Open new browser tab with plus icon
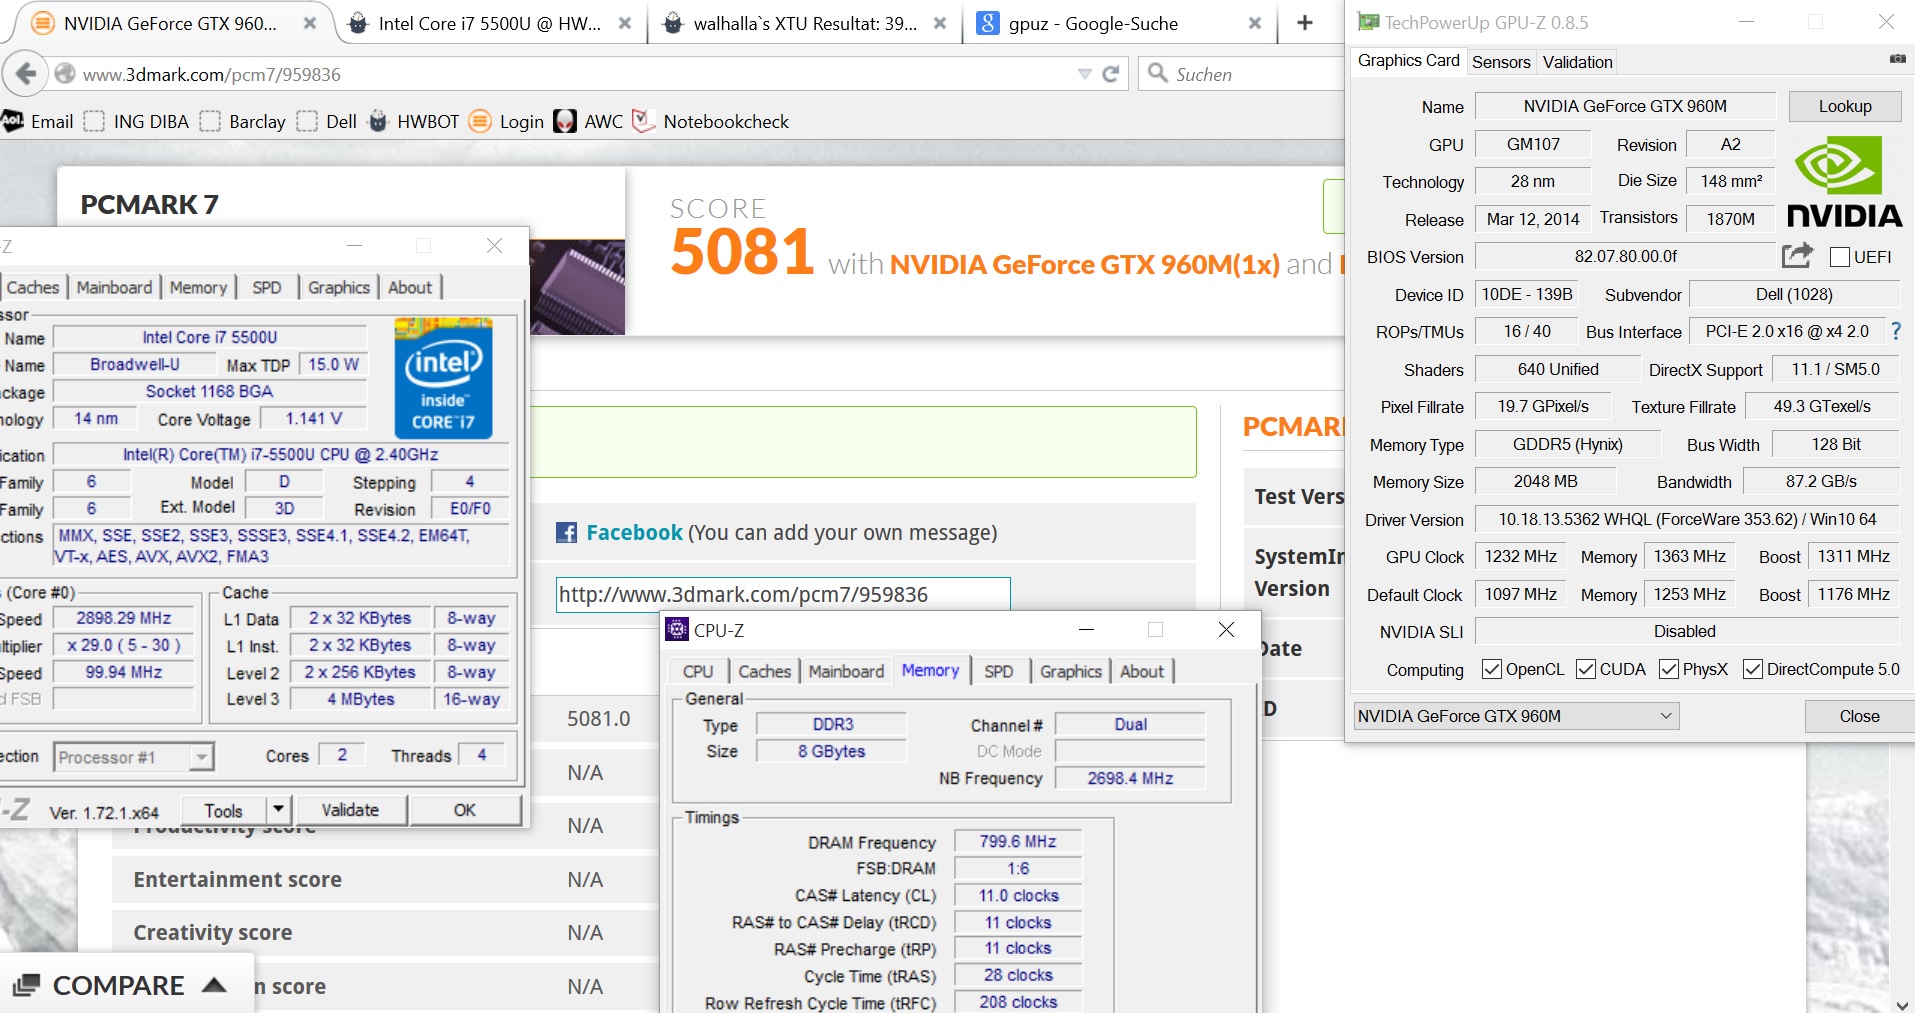The image size is (1915, 1013). (x=1304, y=23)
